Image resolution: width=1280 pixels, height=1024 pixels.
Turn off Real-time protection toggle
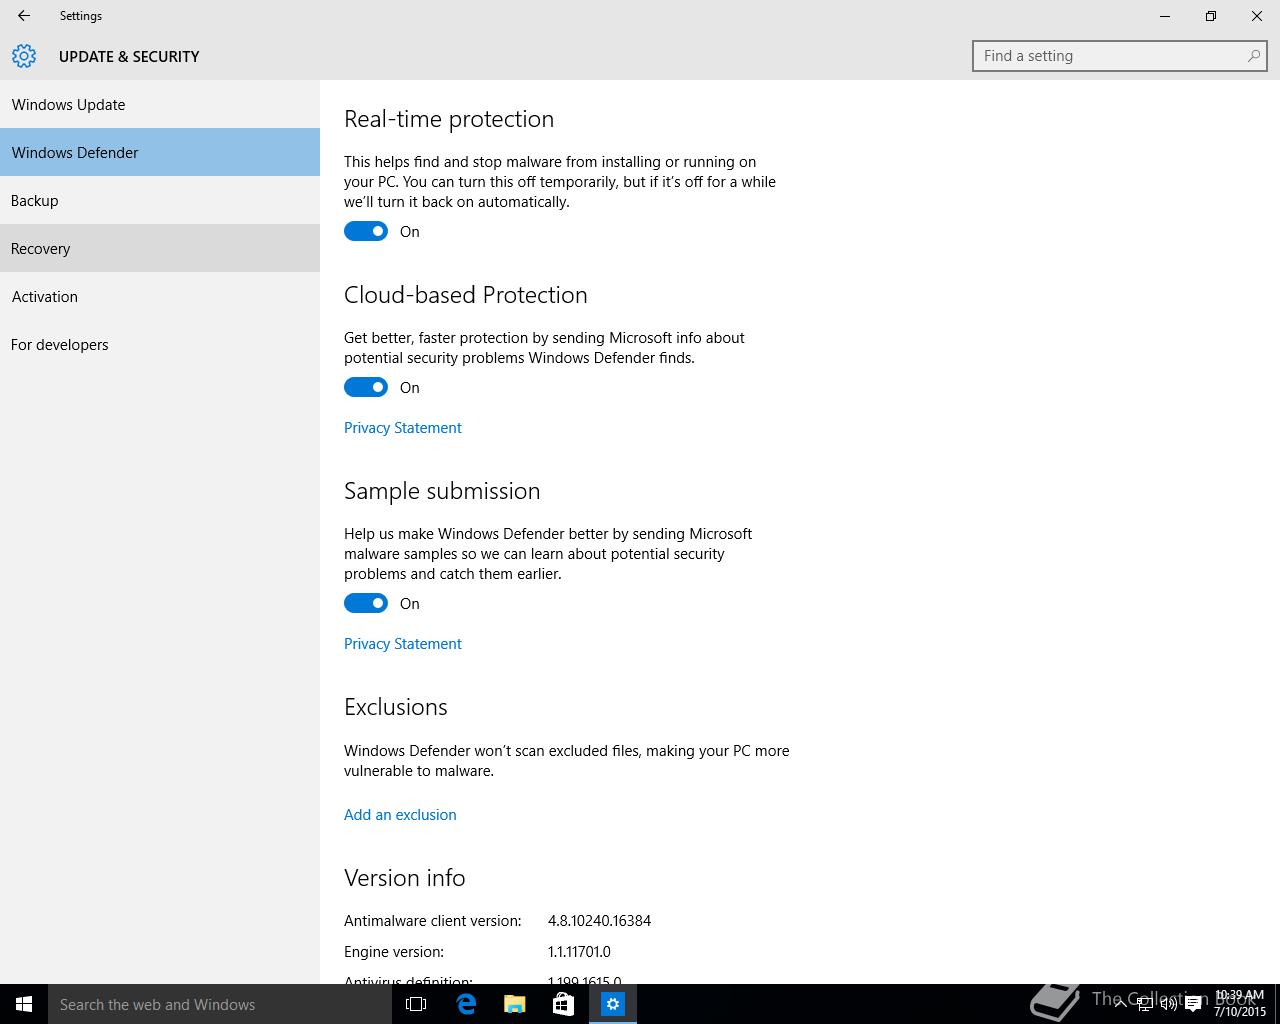366,231
